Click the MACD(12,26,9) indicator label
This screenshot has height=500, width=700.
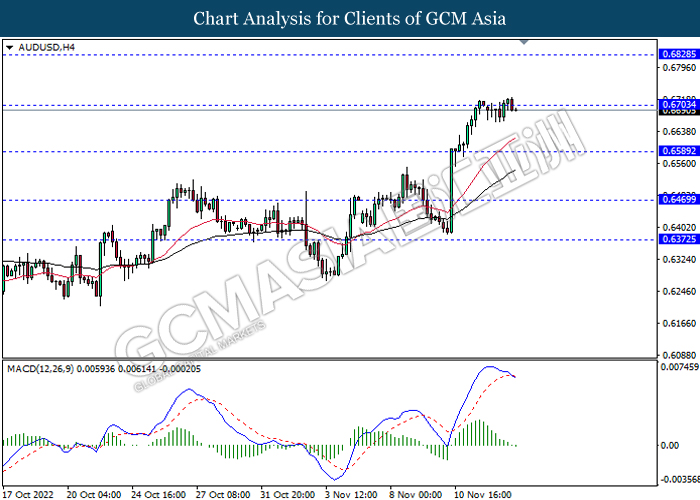[104, 369]
